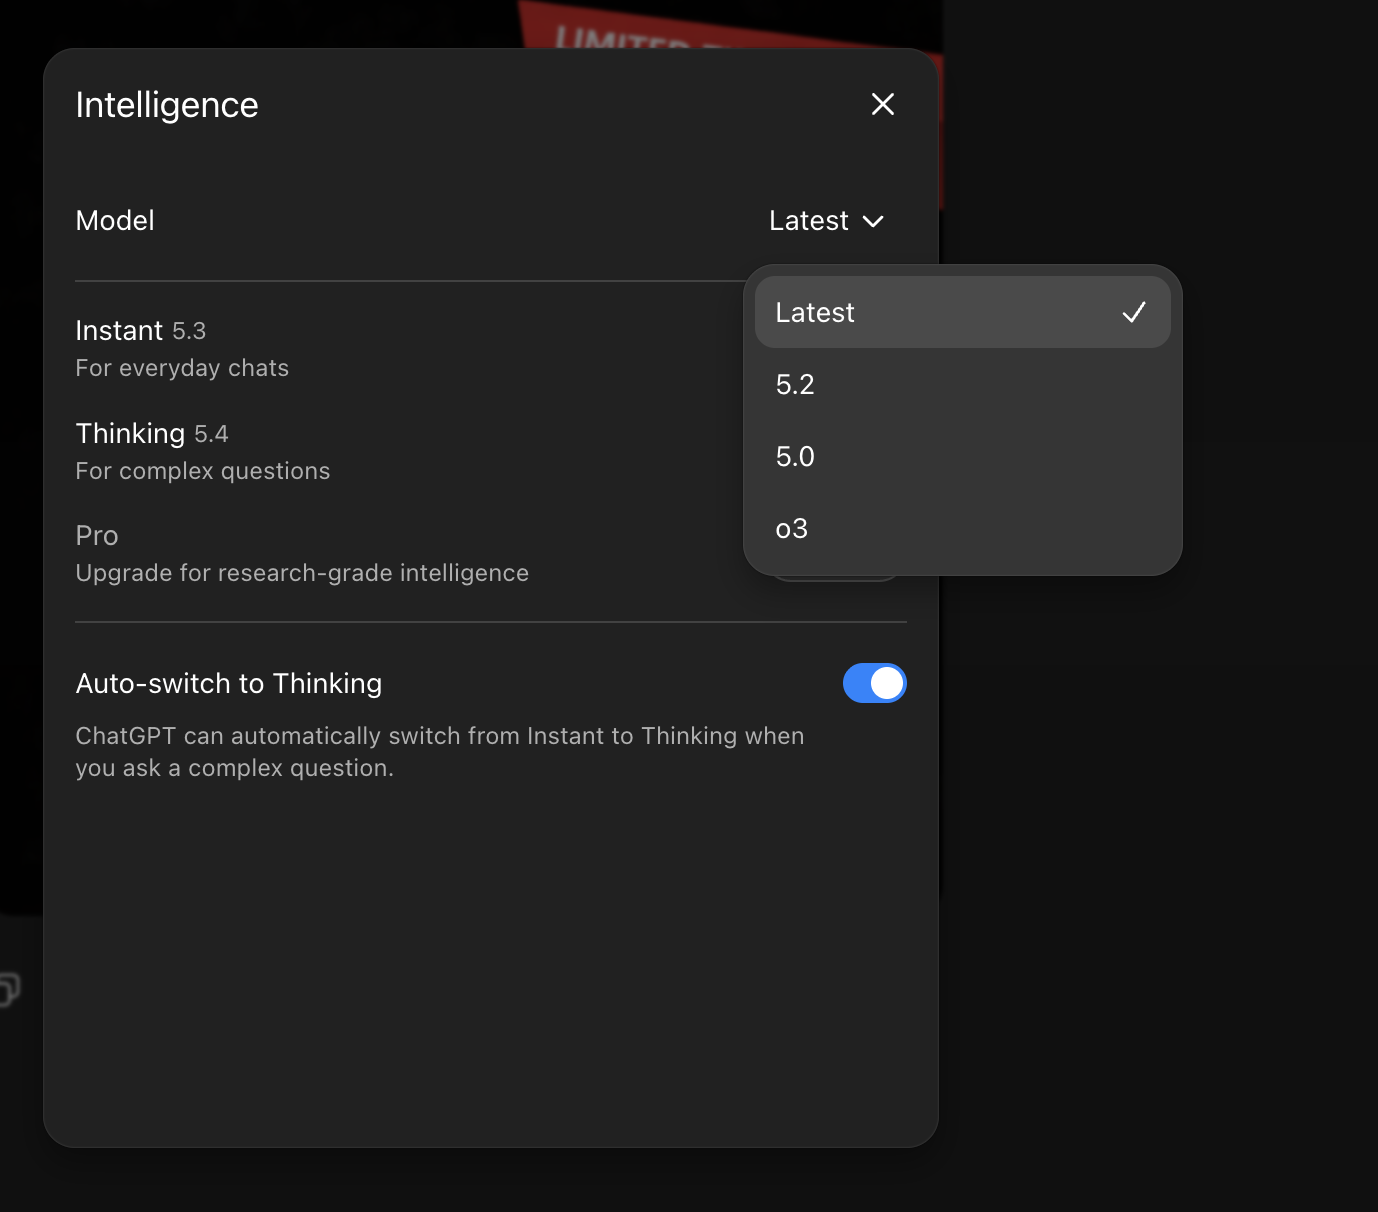Toggle off Auto-switch to Thinking
This screenshot has width=1378, height=1212.
tap(874, 683)
